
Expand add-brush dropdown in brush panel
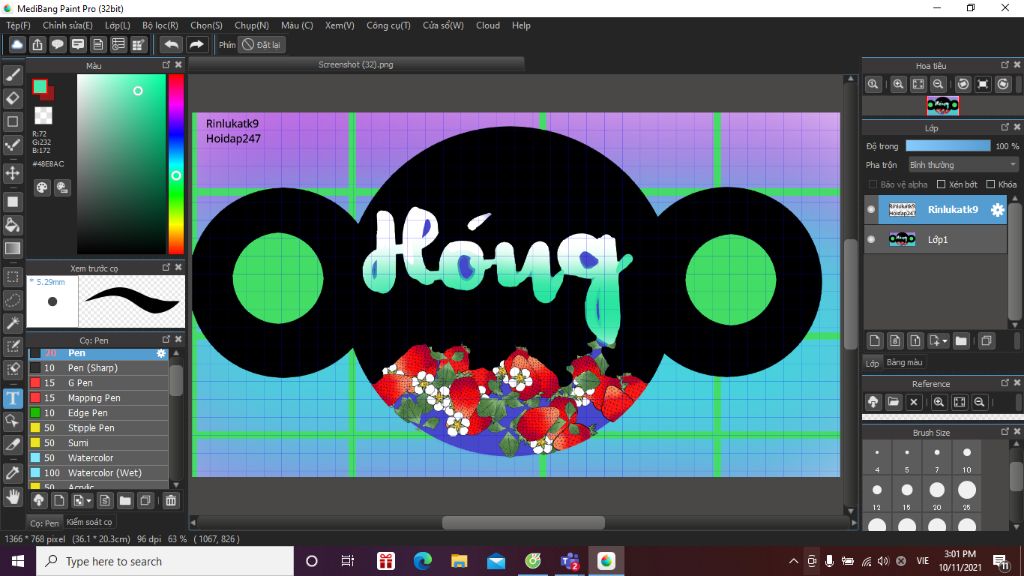pyautogui.click(x=88, y=501)
